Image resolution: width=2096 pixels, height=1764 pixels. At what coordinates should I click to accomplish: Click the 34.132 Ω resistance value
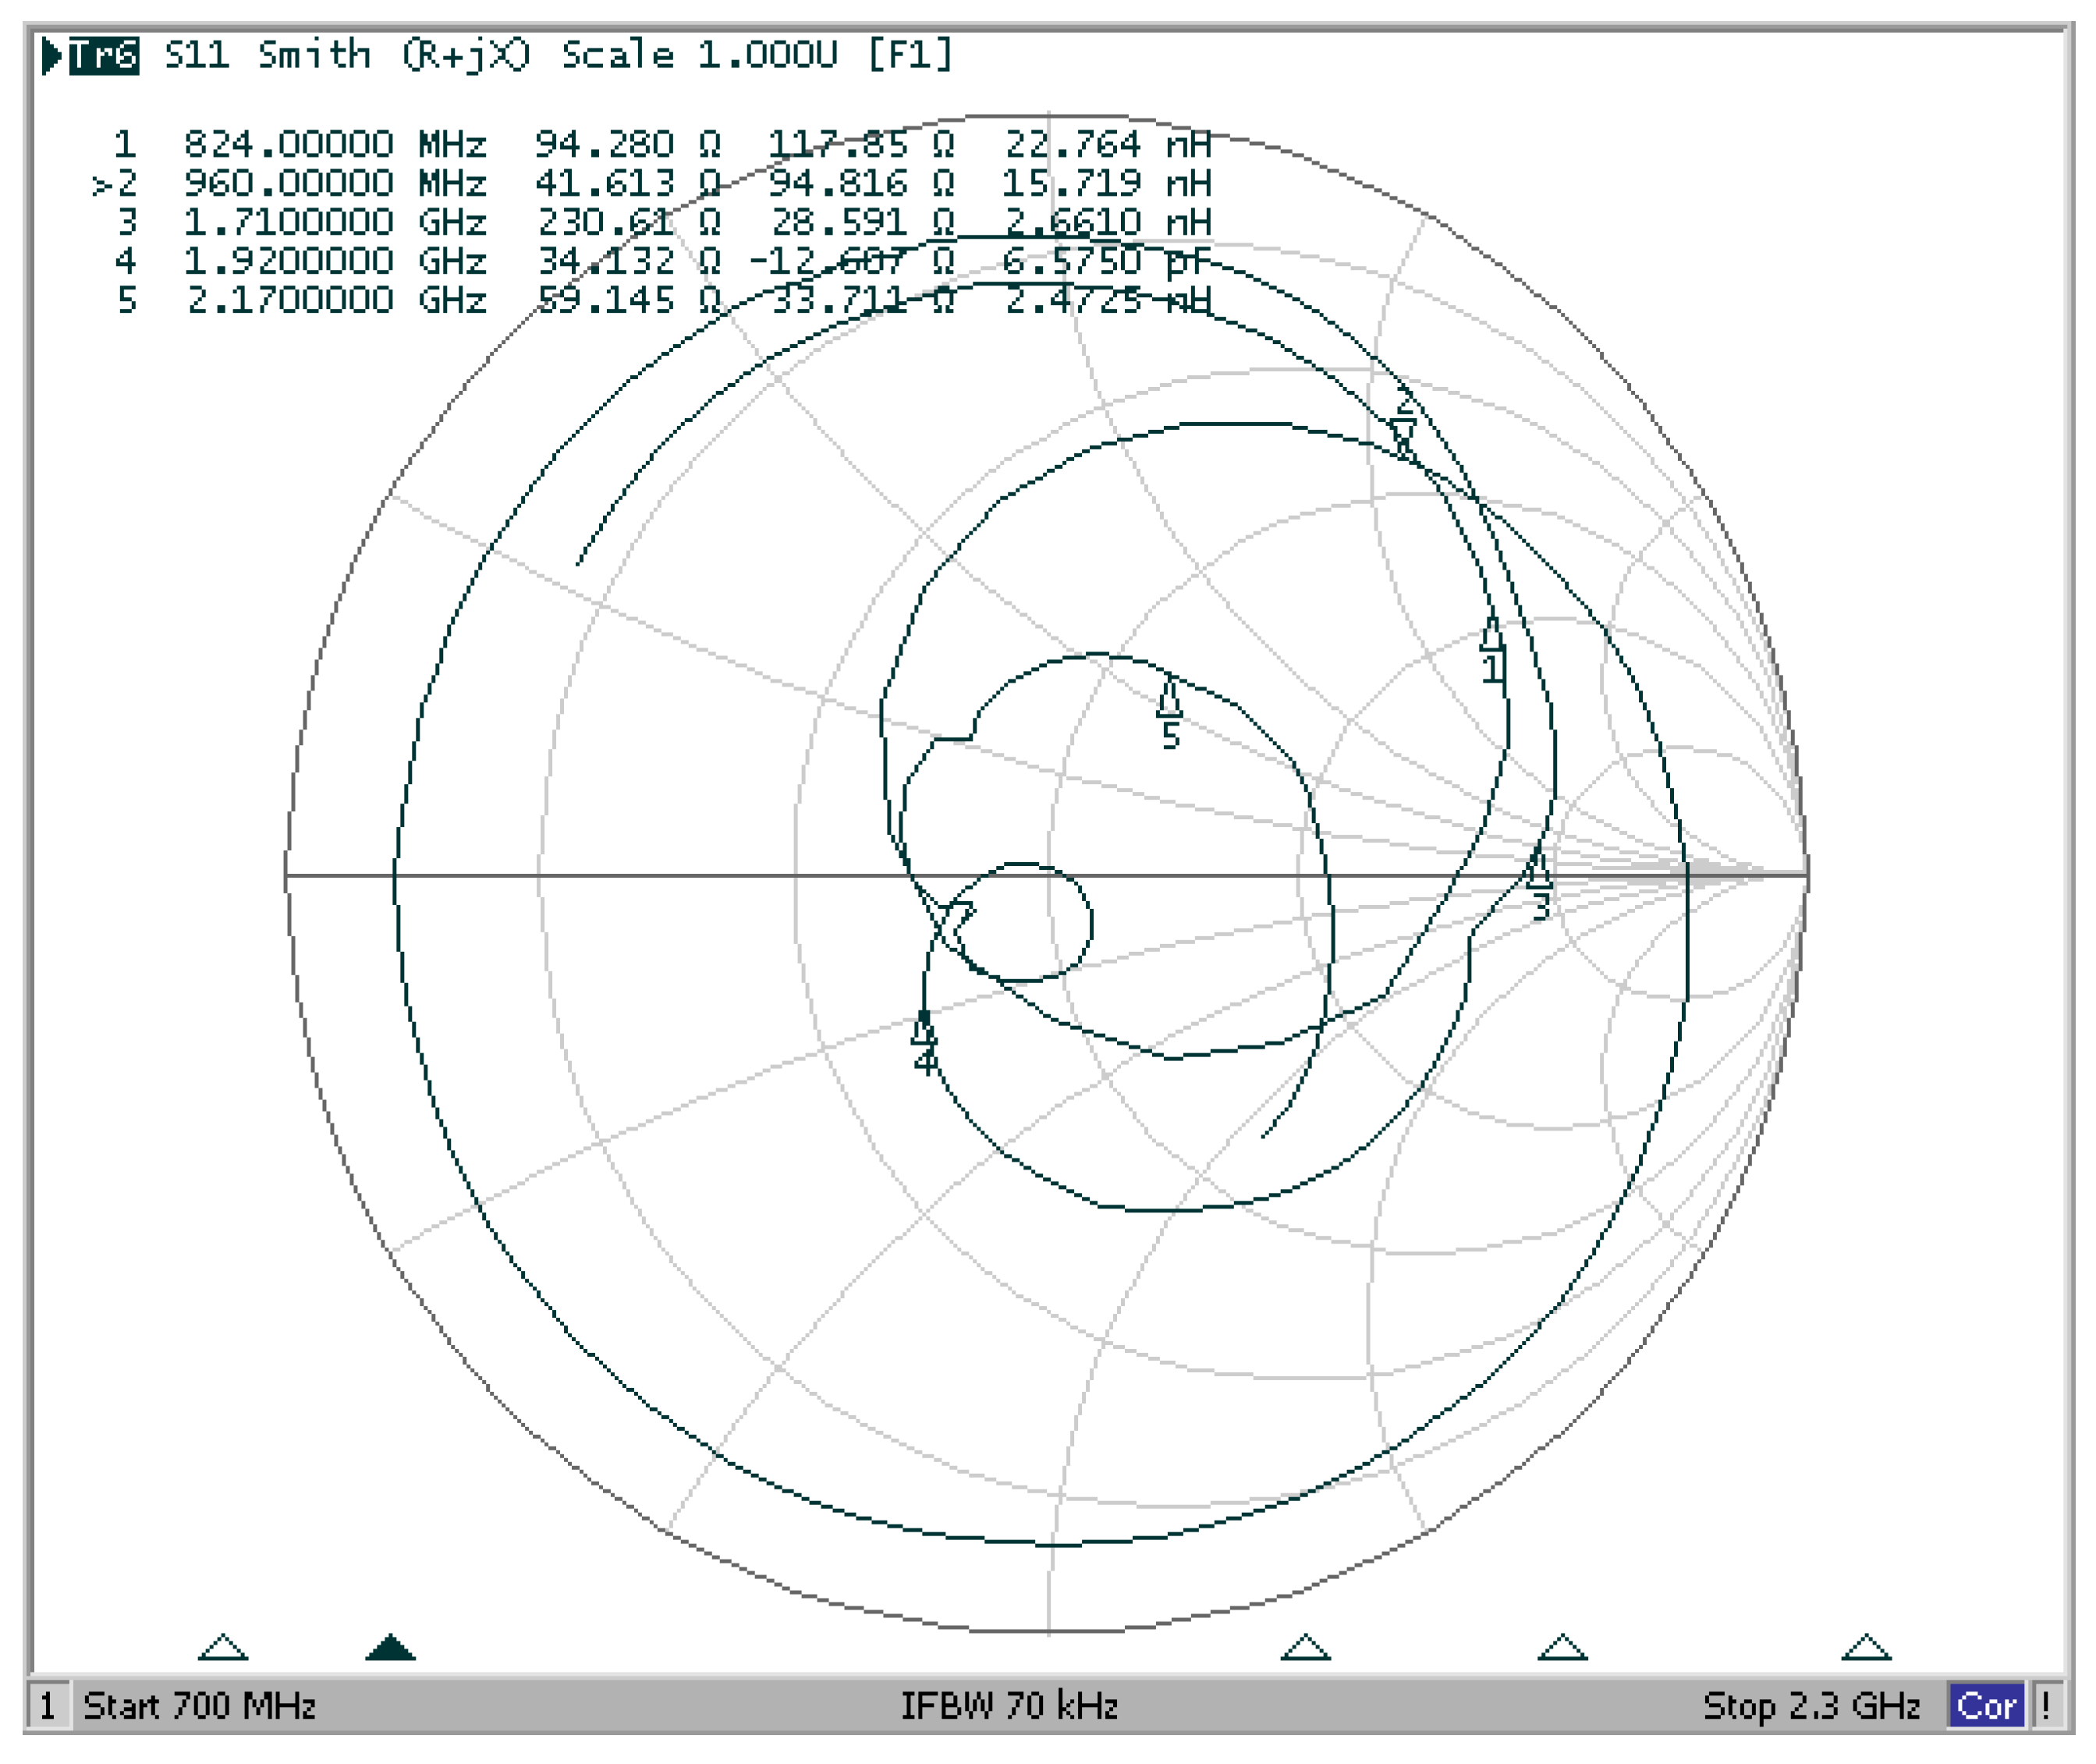click(628, 261)
